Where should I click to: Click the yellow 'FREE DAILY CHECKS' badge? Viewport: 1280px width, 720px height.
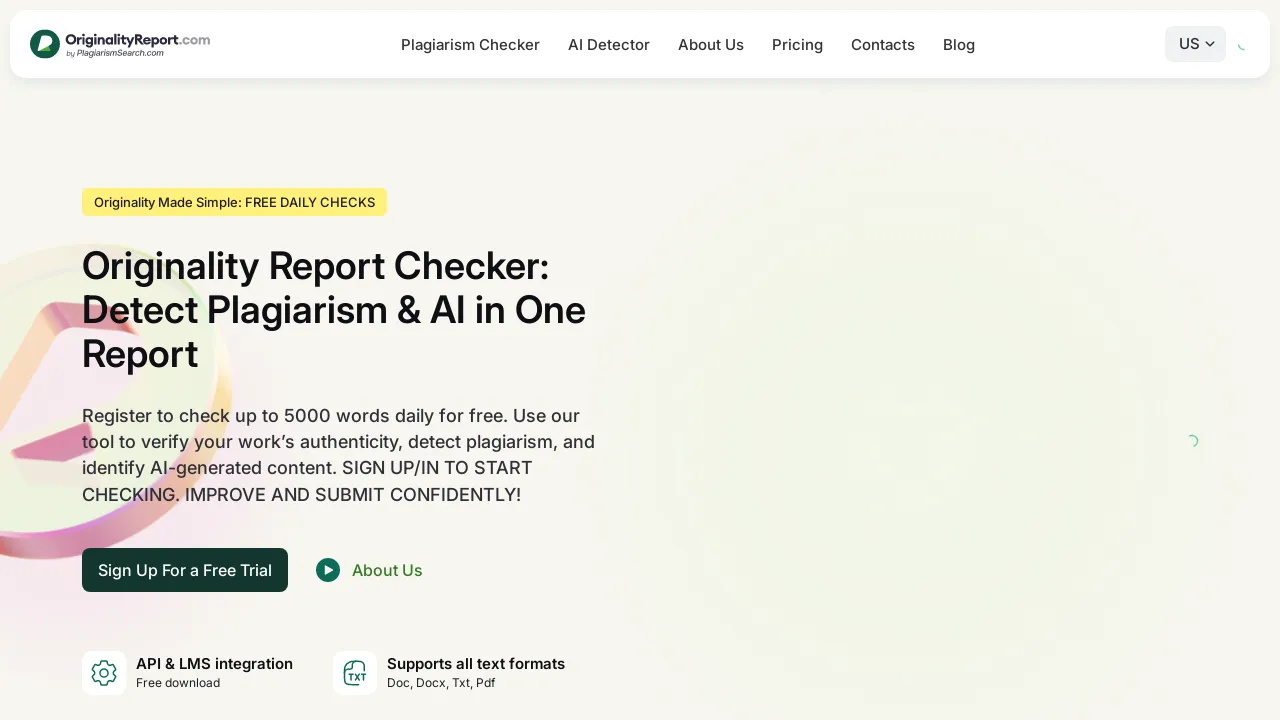(234, 202)
